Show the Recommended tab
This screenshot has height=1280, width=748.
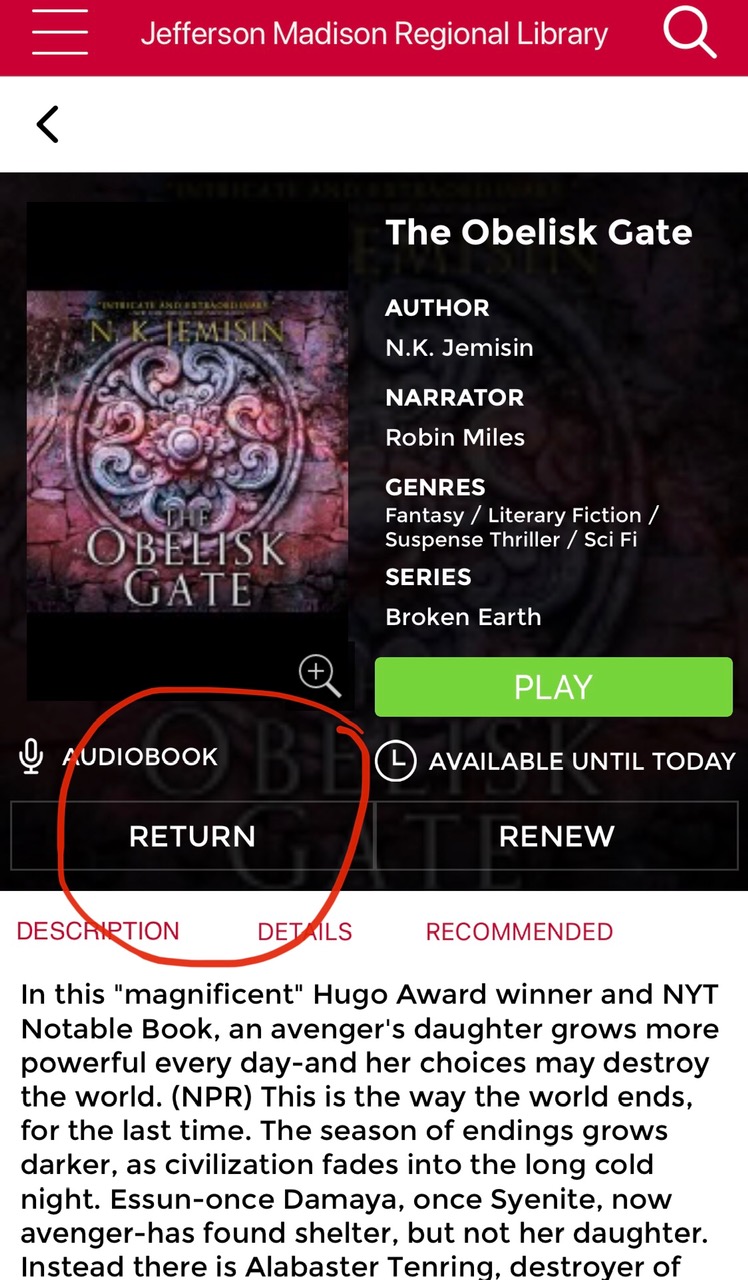coord(519,932)
